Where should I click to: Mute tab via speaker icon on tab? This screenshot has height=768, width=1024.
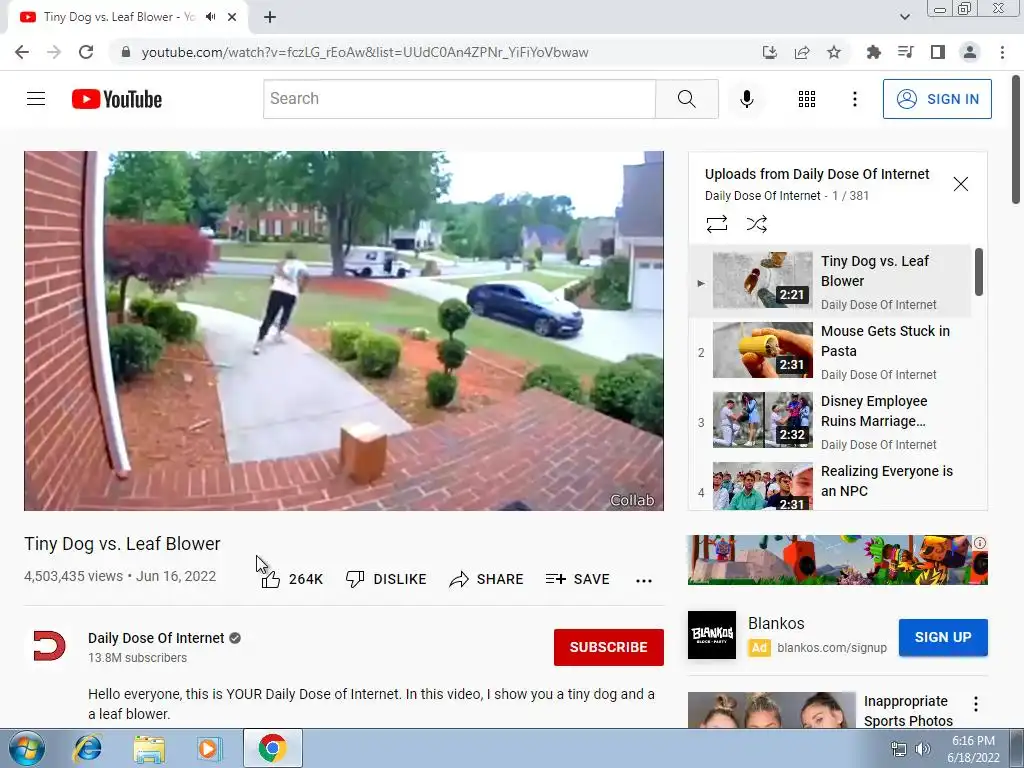point(210,17)
